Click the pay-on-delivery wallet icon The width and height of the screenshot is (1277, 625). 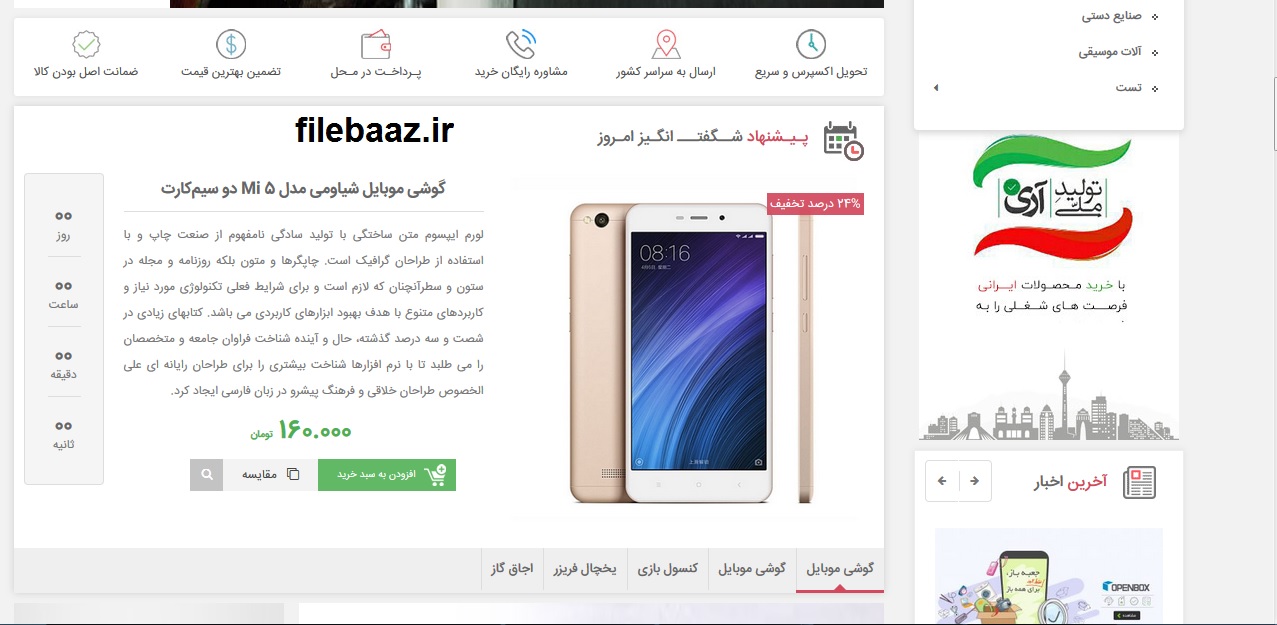pyautogui.click(x=376, y=45)
